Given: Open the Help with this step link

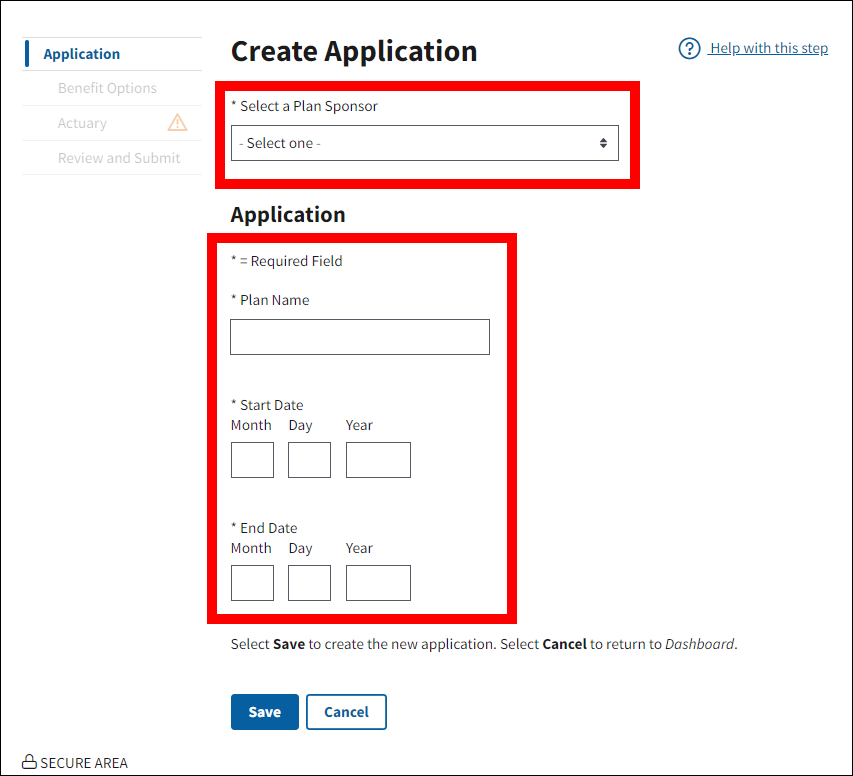Looking at the screenshot, I should click(x=768, y=48).
